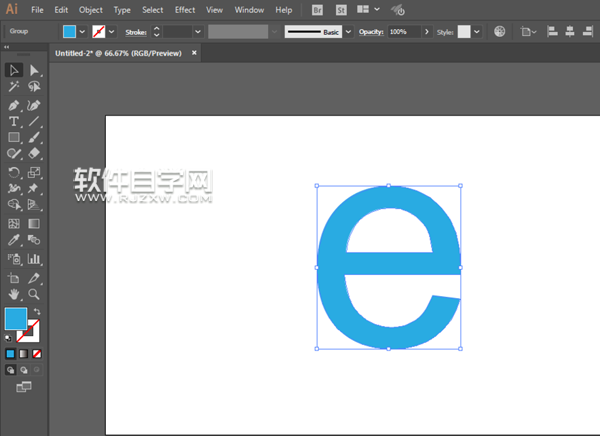Set paint mode to Gradient
600x436 pixels.
(x=23, y=354)
